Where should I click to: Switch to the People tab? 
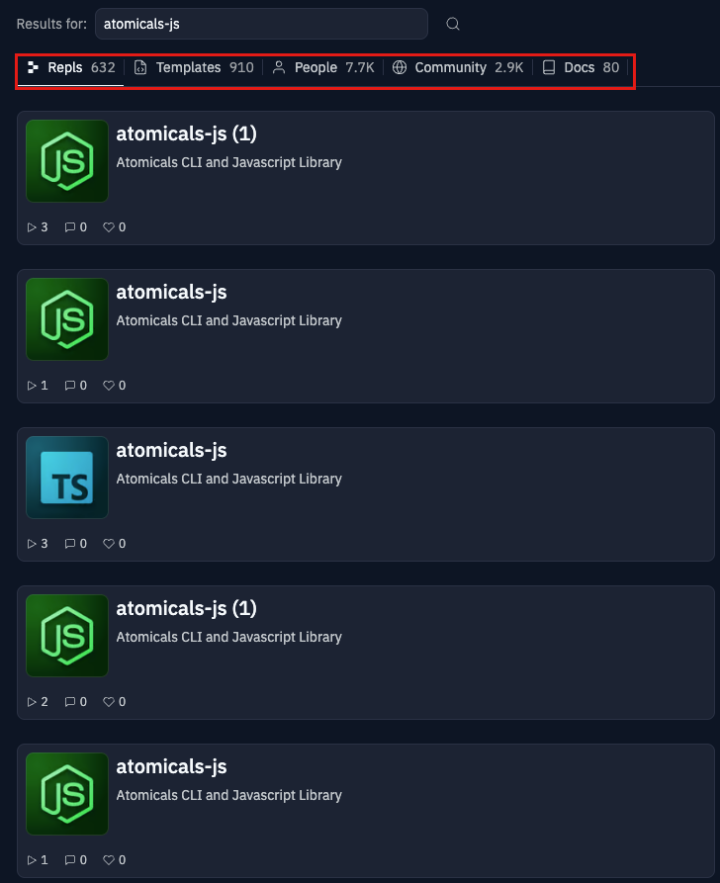coord(323,68)
